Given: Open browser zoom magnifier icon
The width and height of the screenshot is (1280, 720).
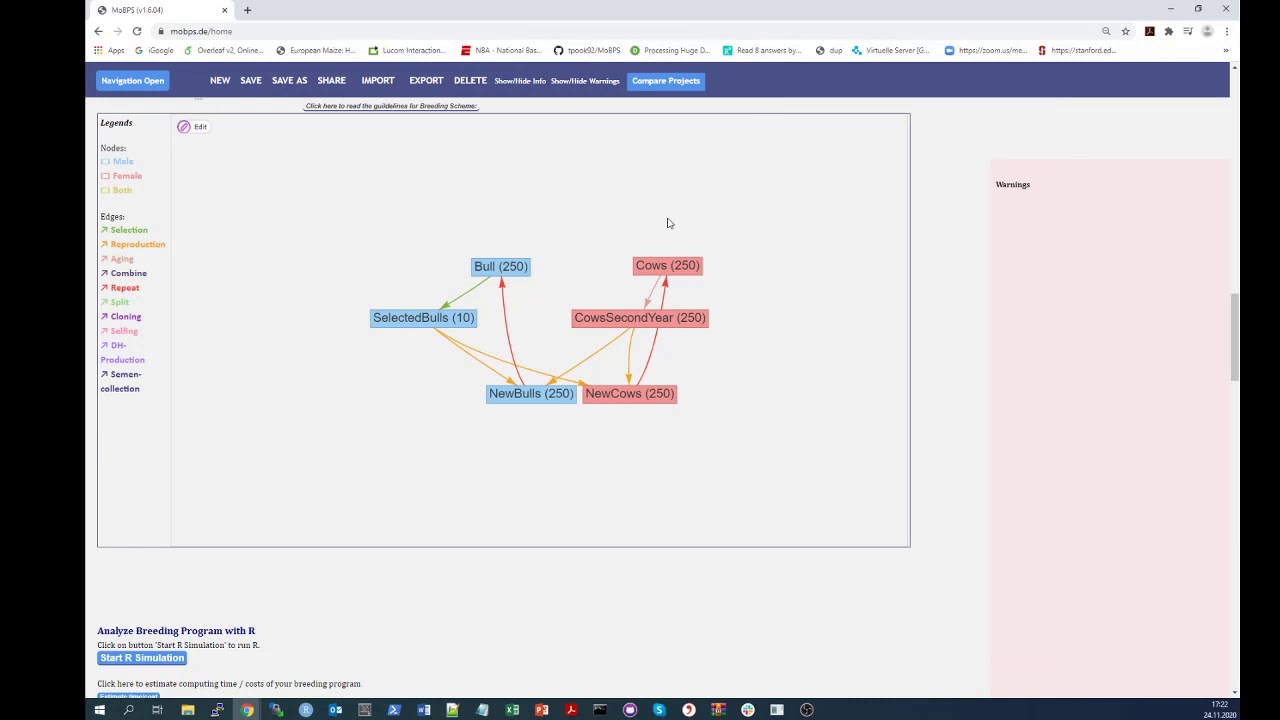Looking at the screenshot, I should coord(1106,31).
